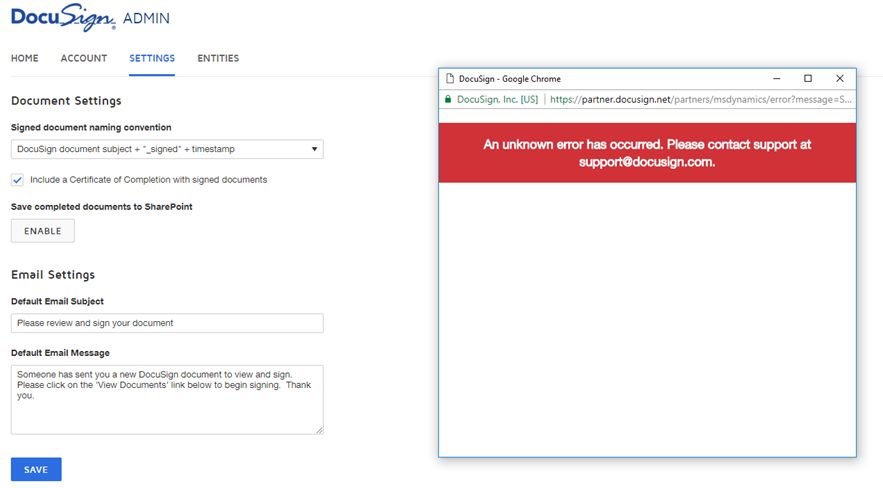Click the ADMIN text beside logo

pyautogui.click(x=146, y=18)
